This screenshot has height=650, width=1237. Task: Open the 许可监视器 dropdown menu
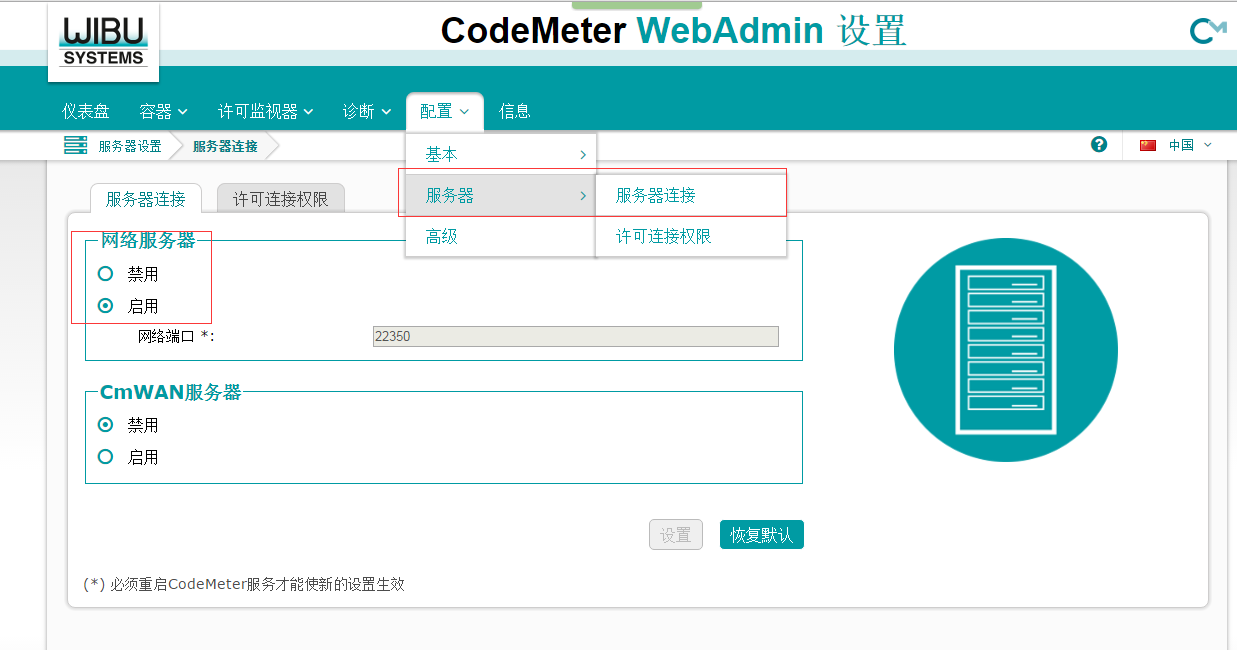(x=266, y=111)
